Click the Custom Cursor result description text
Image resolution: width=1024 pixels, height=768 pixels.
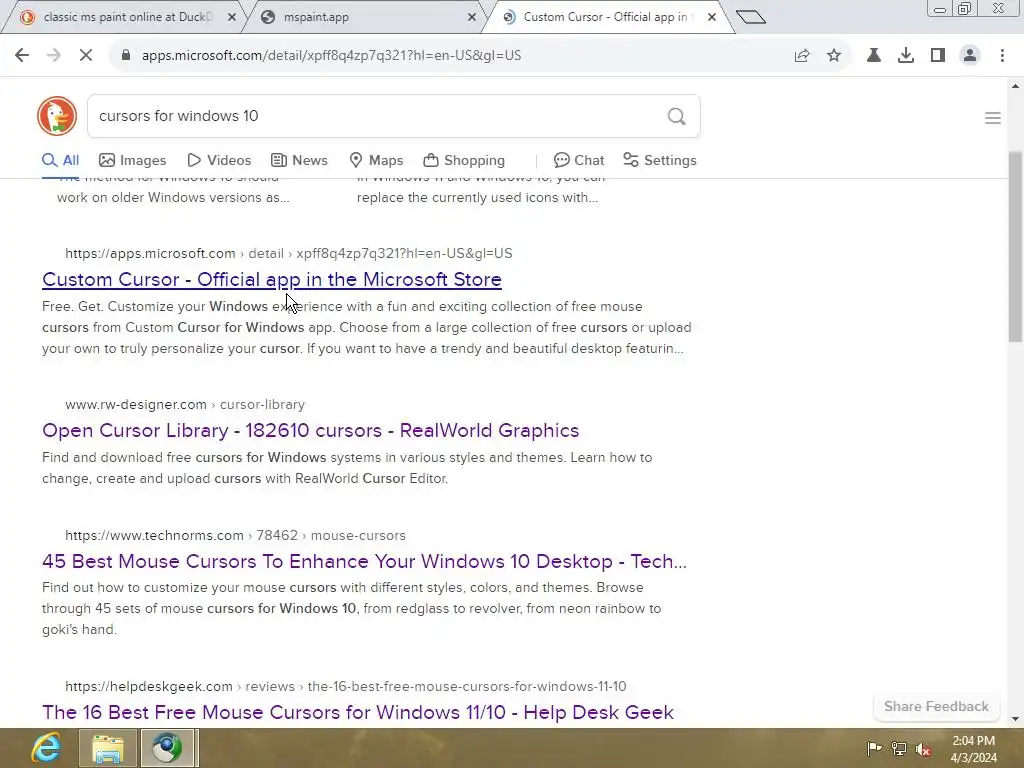click(366, 328)
